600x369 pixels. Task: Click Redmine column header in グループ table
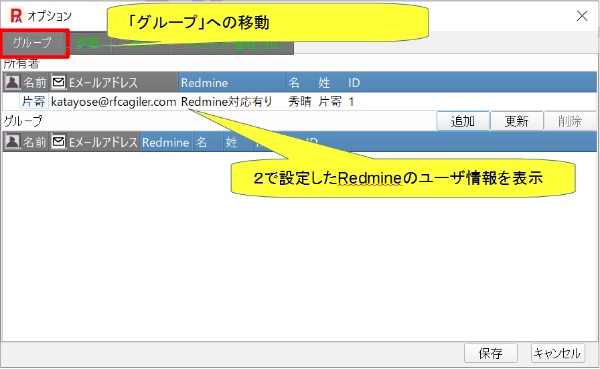coord(166,142)
